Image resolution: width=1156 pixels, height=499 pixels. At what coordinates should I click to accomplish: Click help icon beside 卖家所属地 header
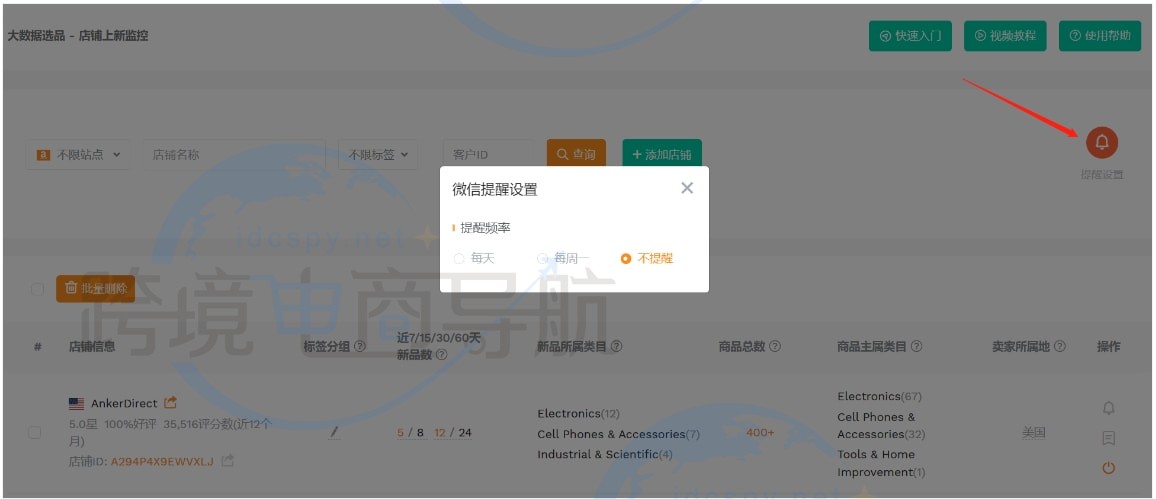[x=1059, y=346]
